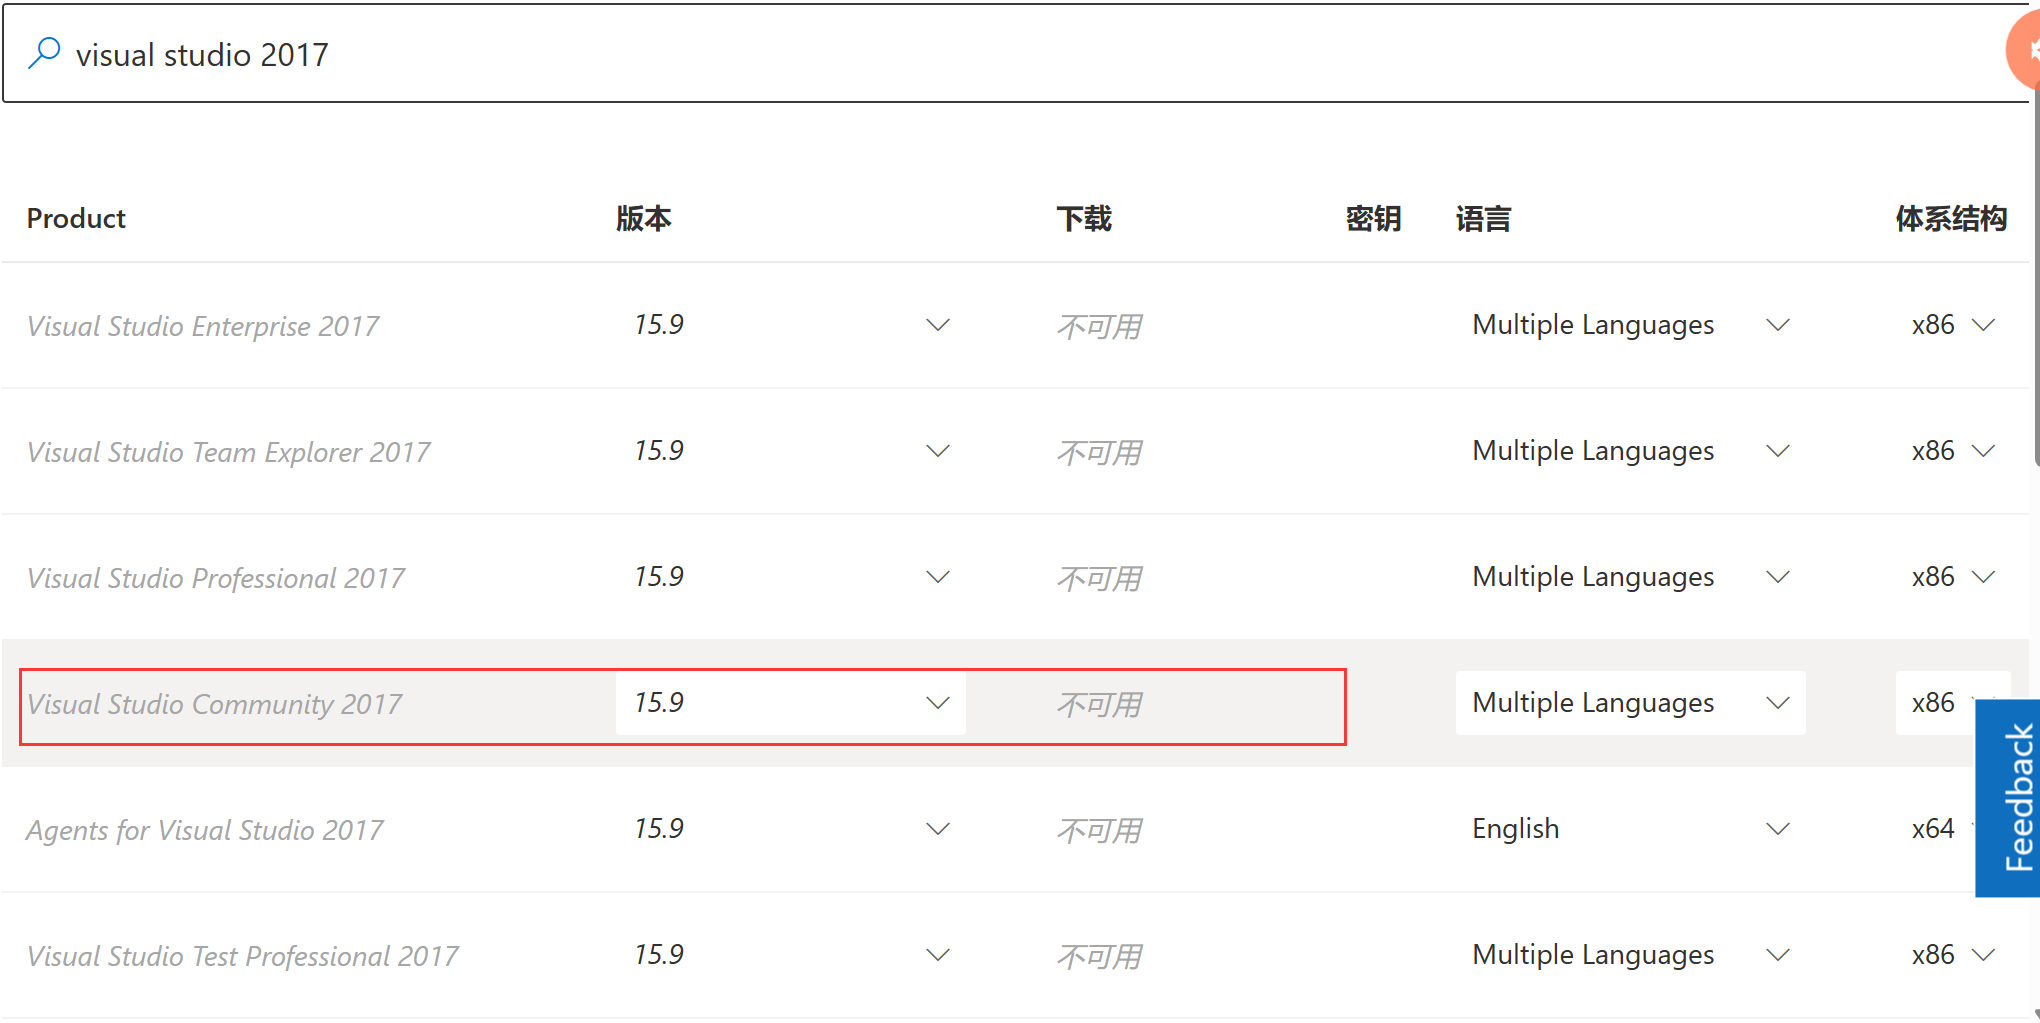Click the 密钥 column header
2040x1023 pixels.
[1373, 218]
